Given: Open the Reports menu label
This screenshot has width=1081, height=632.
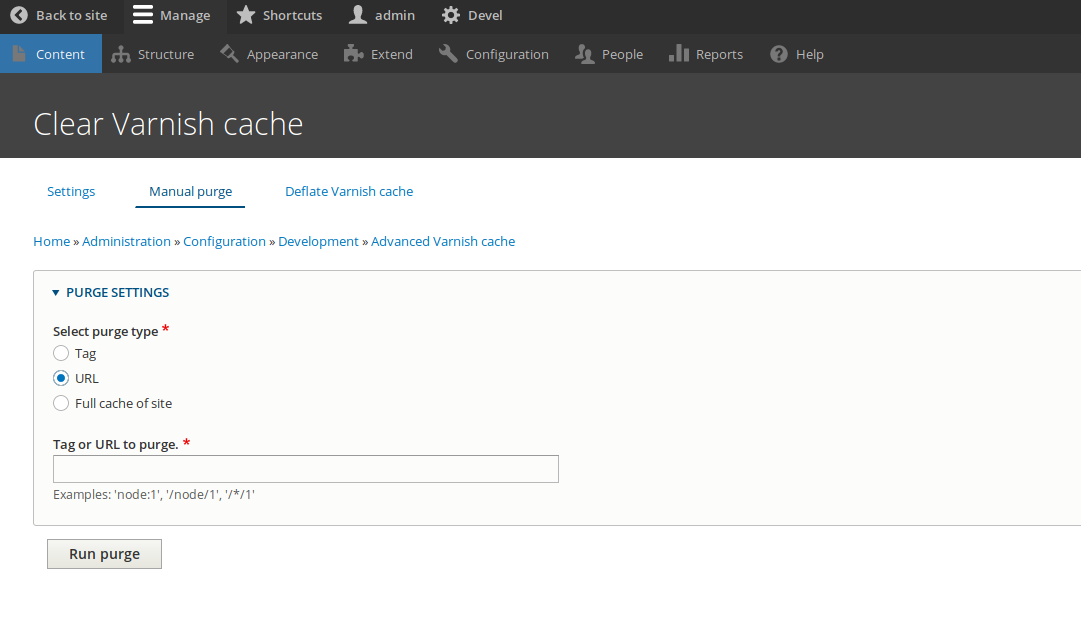Looking at the screenshot, I should pos(719,54).
